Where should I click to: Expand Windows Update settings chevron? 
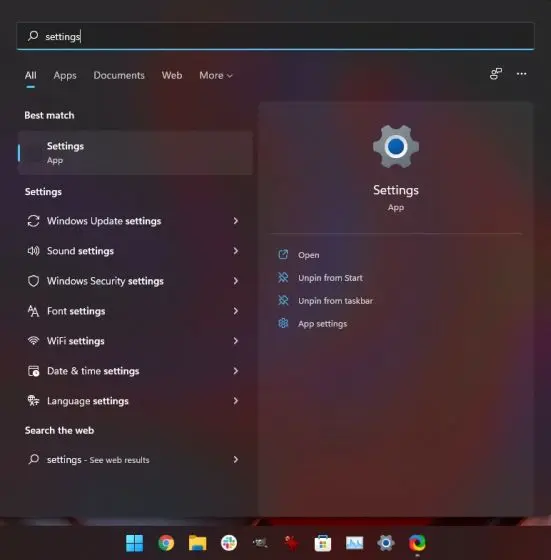[236, 221]
